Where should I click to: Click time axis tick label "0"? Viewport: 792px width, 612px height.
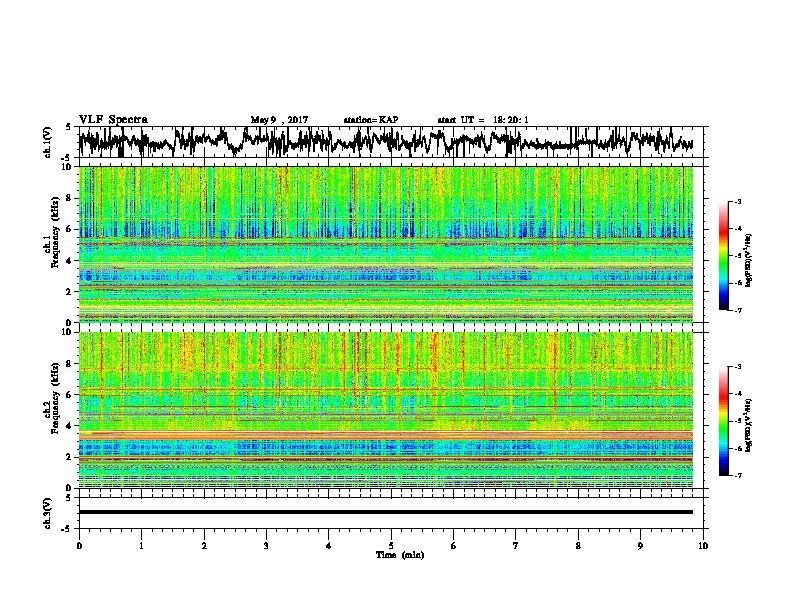tap(79, 546)
